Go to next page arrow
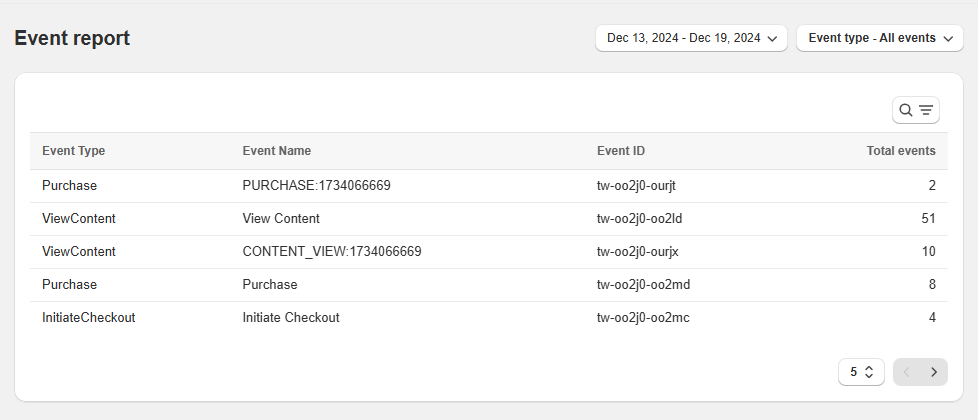Screen dimensions: 978x420 coord(934,372)
